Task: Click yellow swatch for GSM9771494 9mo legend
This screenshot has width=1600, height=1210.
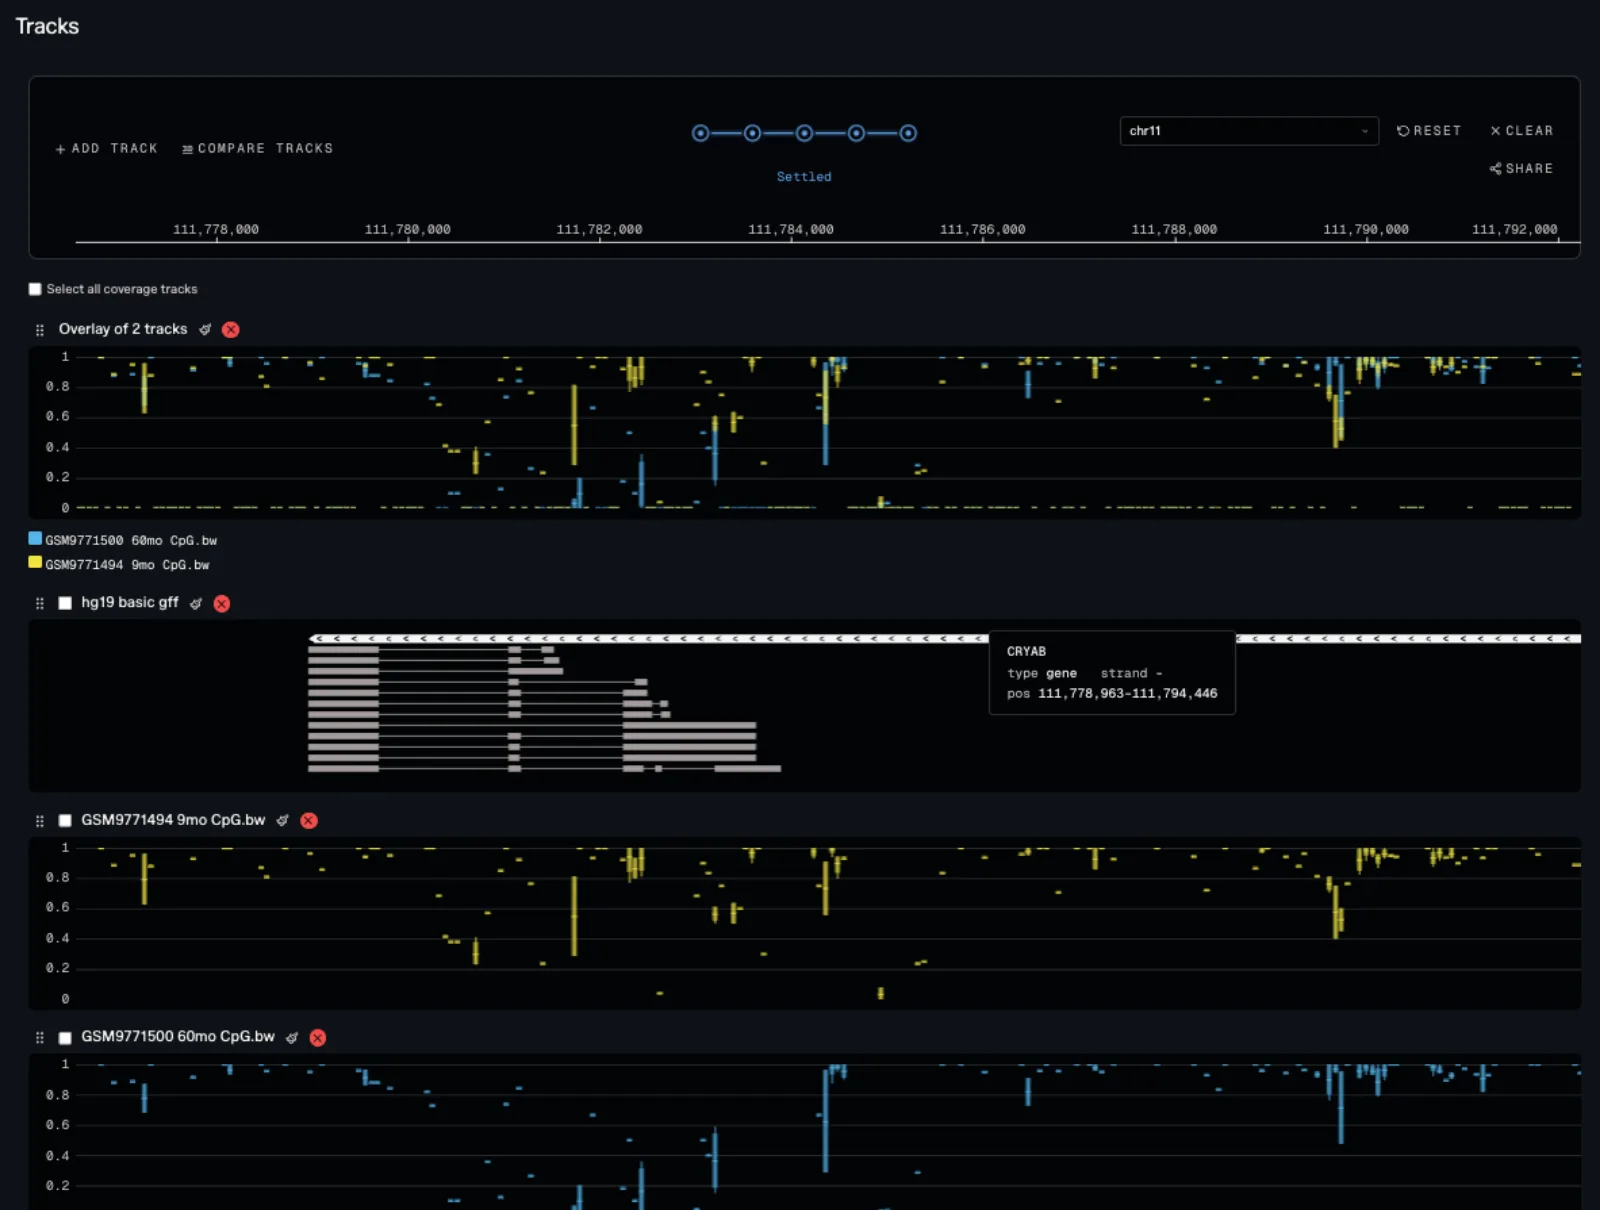Action: point(35,562)
